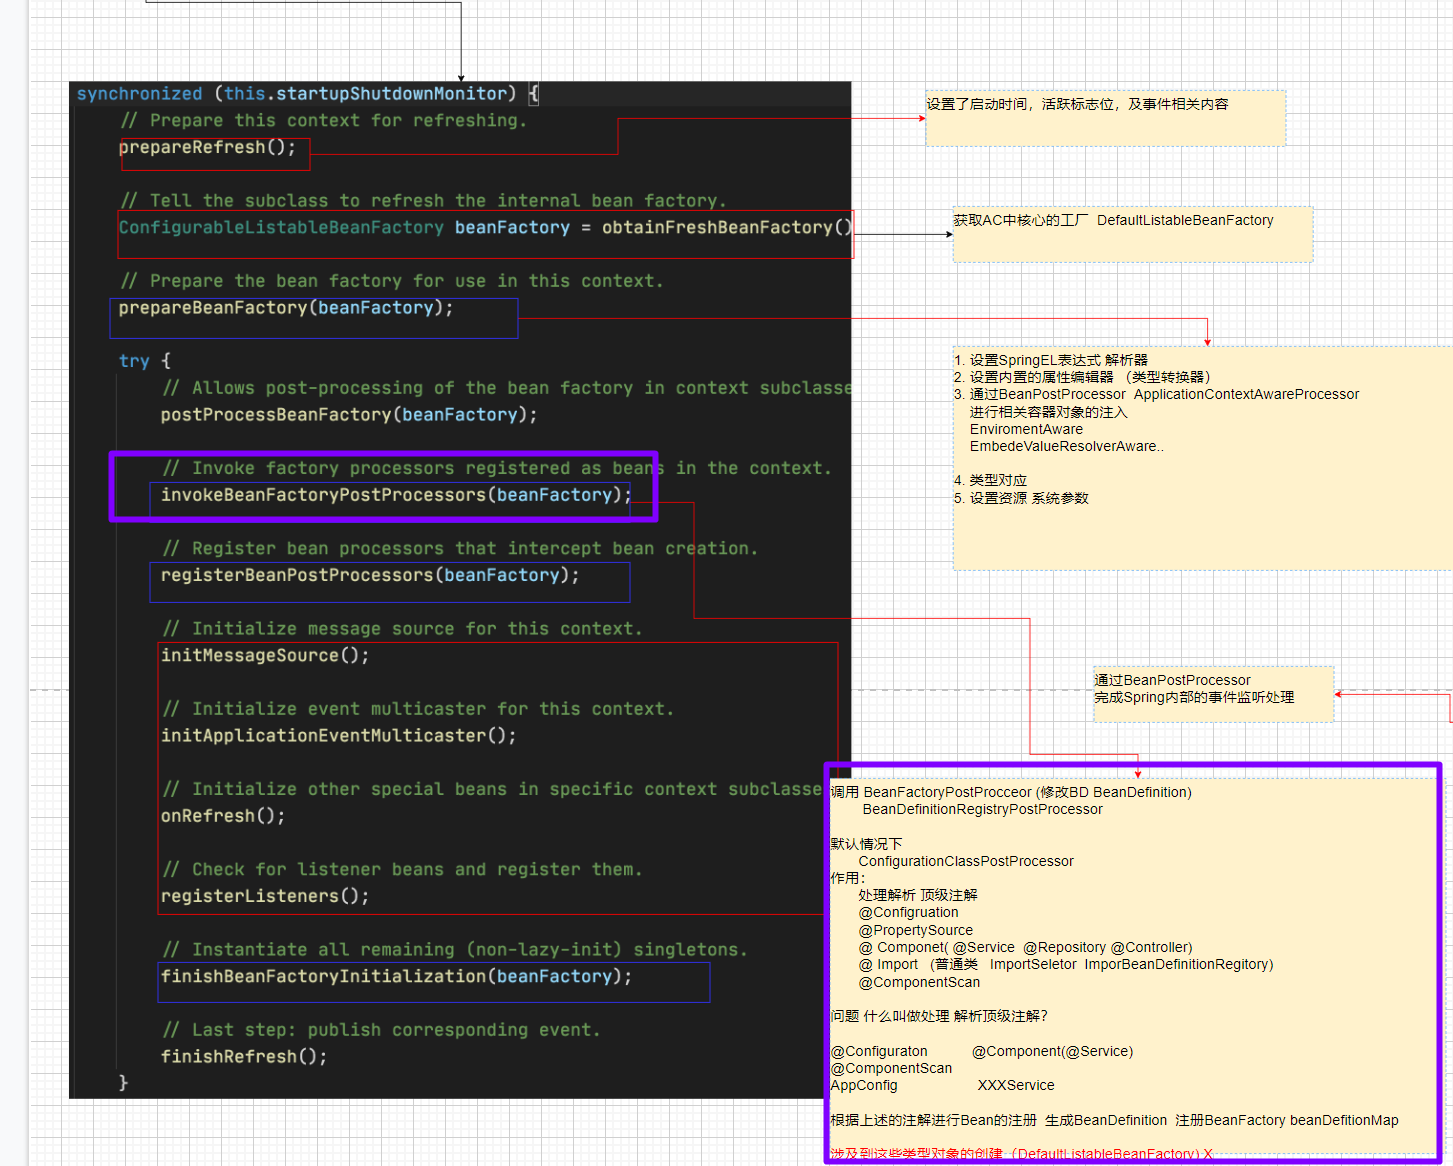The height and width of the screenshot is (1166, 1453).
Task: Click the 'finishRefresh();' line
Action: pos(244,1057)
